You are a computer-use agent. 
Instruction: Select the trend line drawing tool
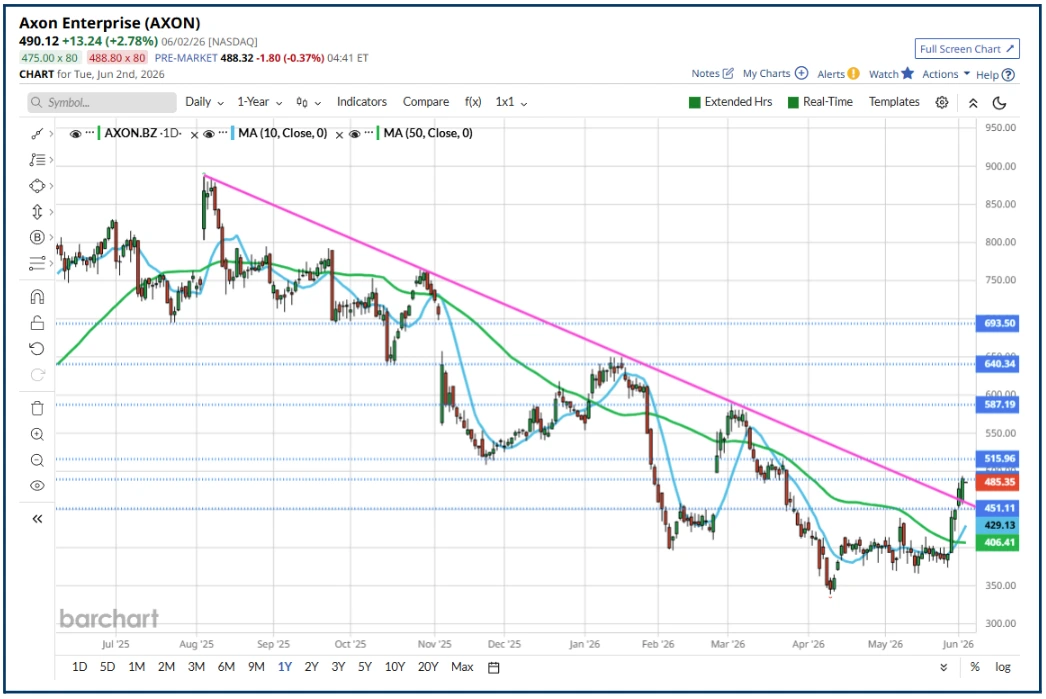37,134
